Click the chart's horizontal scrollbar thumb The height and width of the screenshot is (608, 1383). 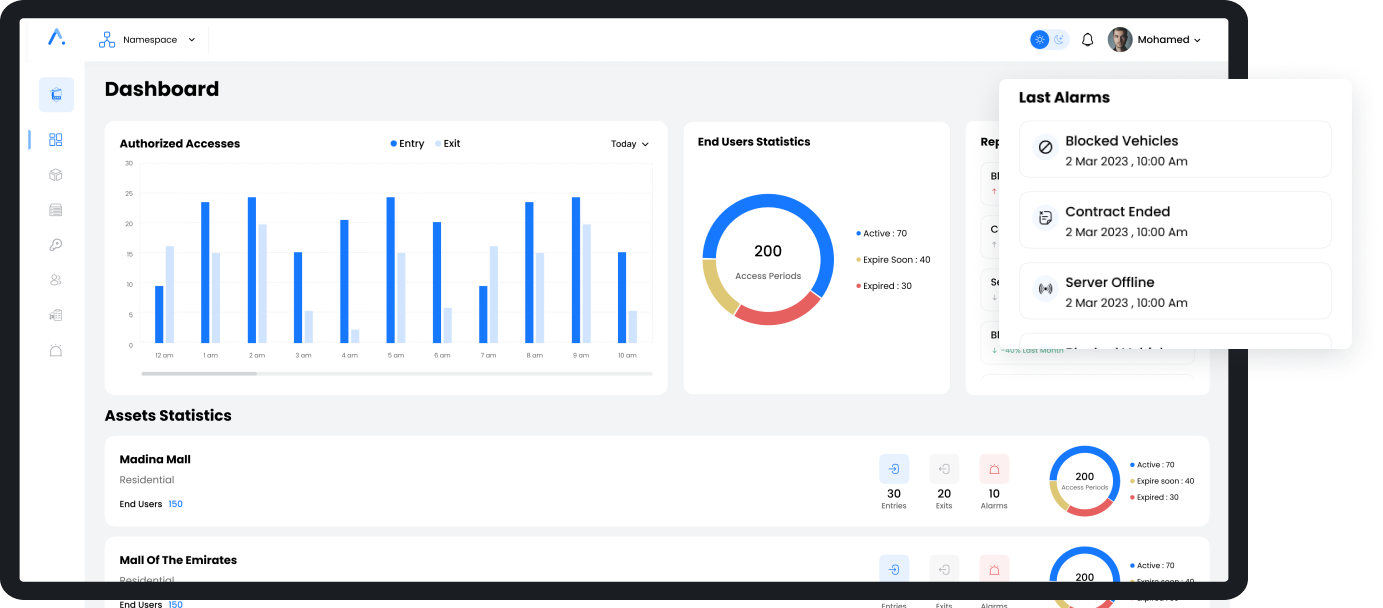(x=199, y=374)
